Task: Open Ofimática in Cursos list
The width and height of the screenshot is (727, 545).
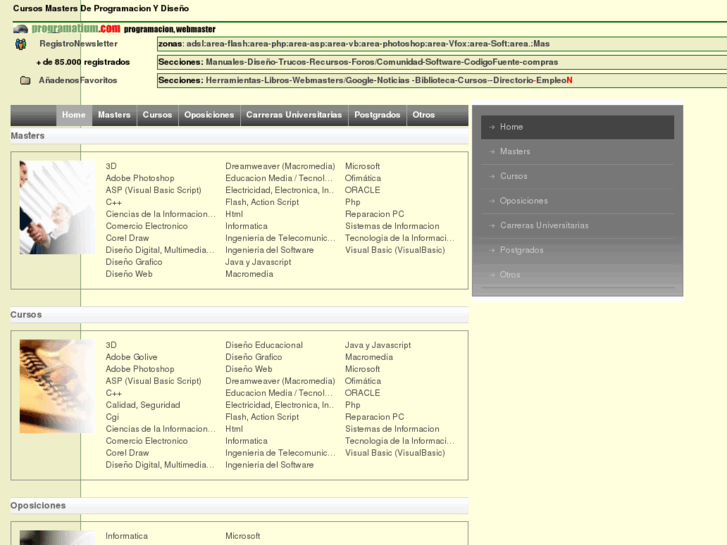Action: point(363,381)
